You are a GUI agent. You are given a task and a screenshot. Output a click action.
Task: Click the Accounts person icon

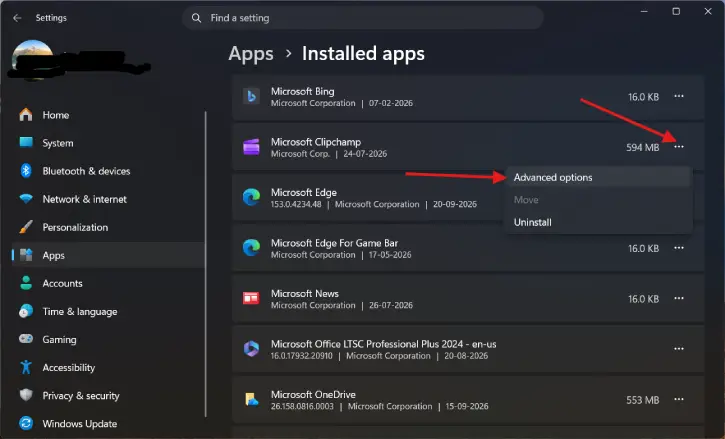[26, 283]
